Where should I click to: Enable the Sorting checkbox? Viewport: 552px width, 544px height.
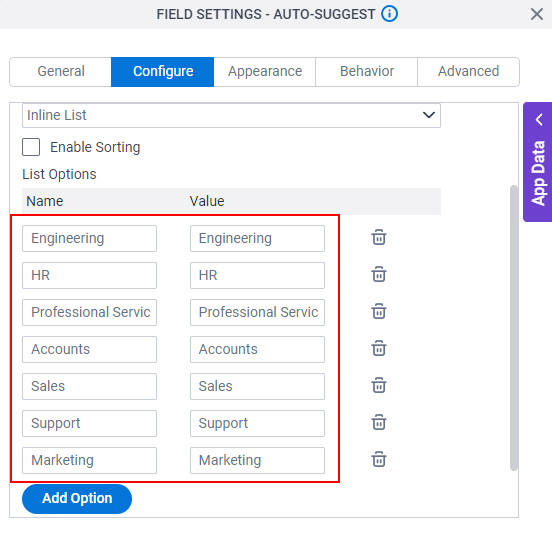(31, 147)
